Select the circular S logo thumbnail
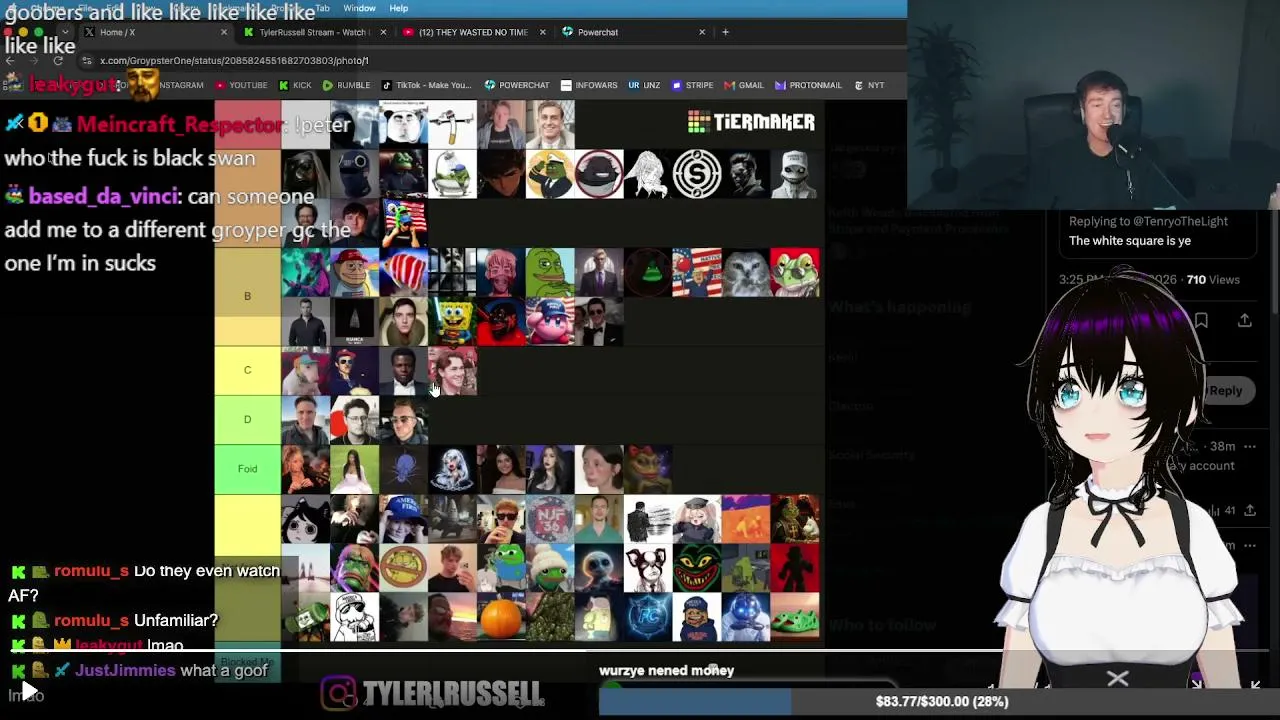Image resolution: width=1280 pixels, height=720 pixels. 697,174
